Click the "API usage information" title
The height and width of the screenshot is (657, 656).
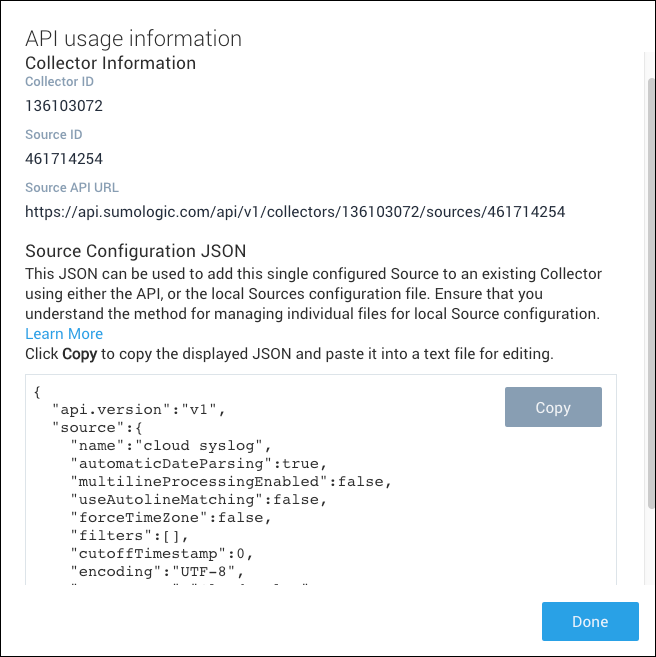(133, 39)
